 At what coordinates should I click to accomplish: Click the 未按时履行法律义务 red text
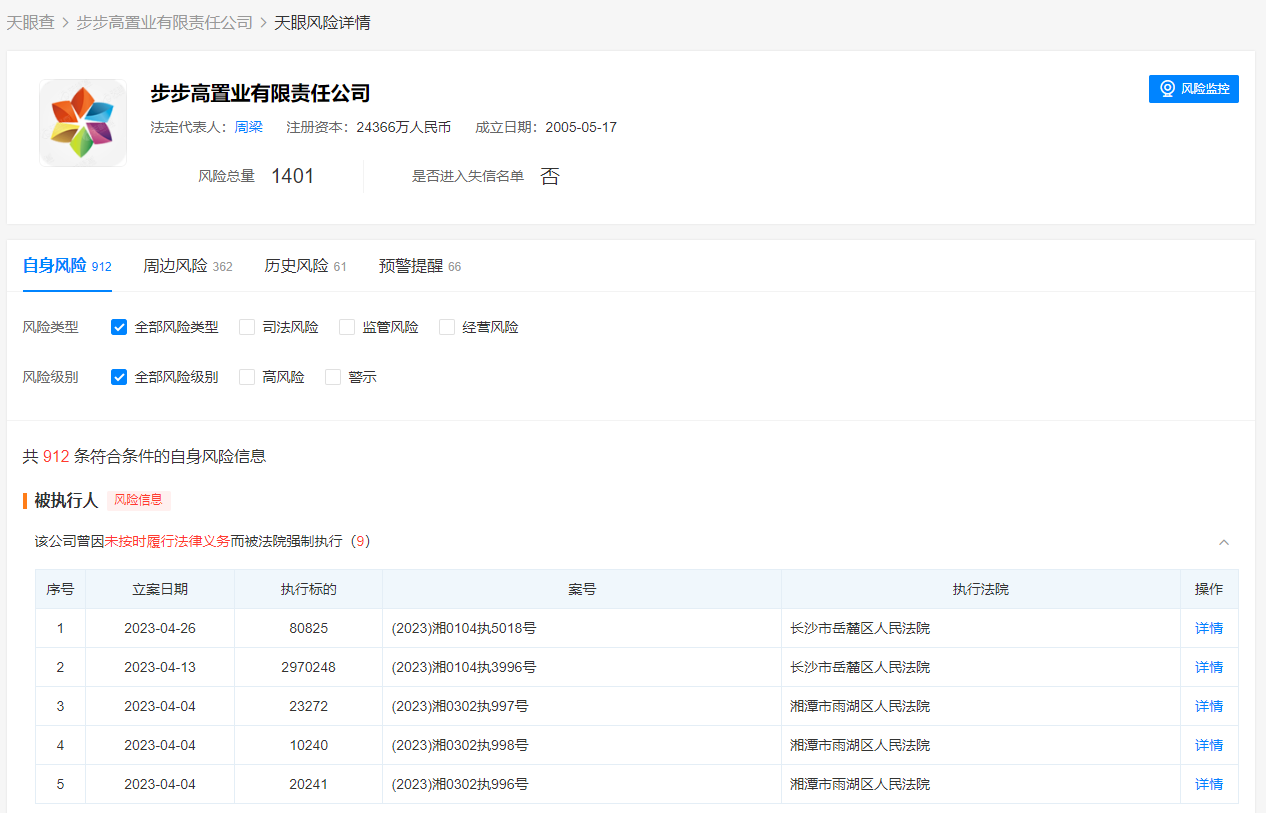167,541
